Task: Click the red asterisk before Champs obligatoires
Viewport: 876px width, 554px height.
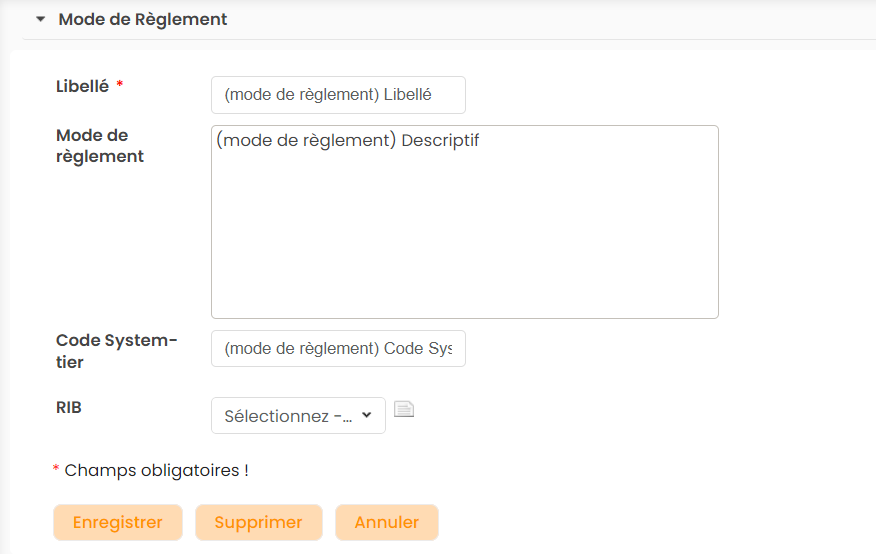Action: [56, 470]
